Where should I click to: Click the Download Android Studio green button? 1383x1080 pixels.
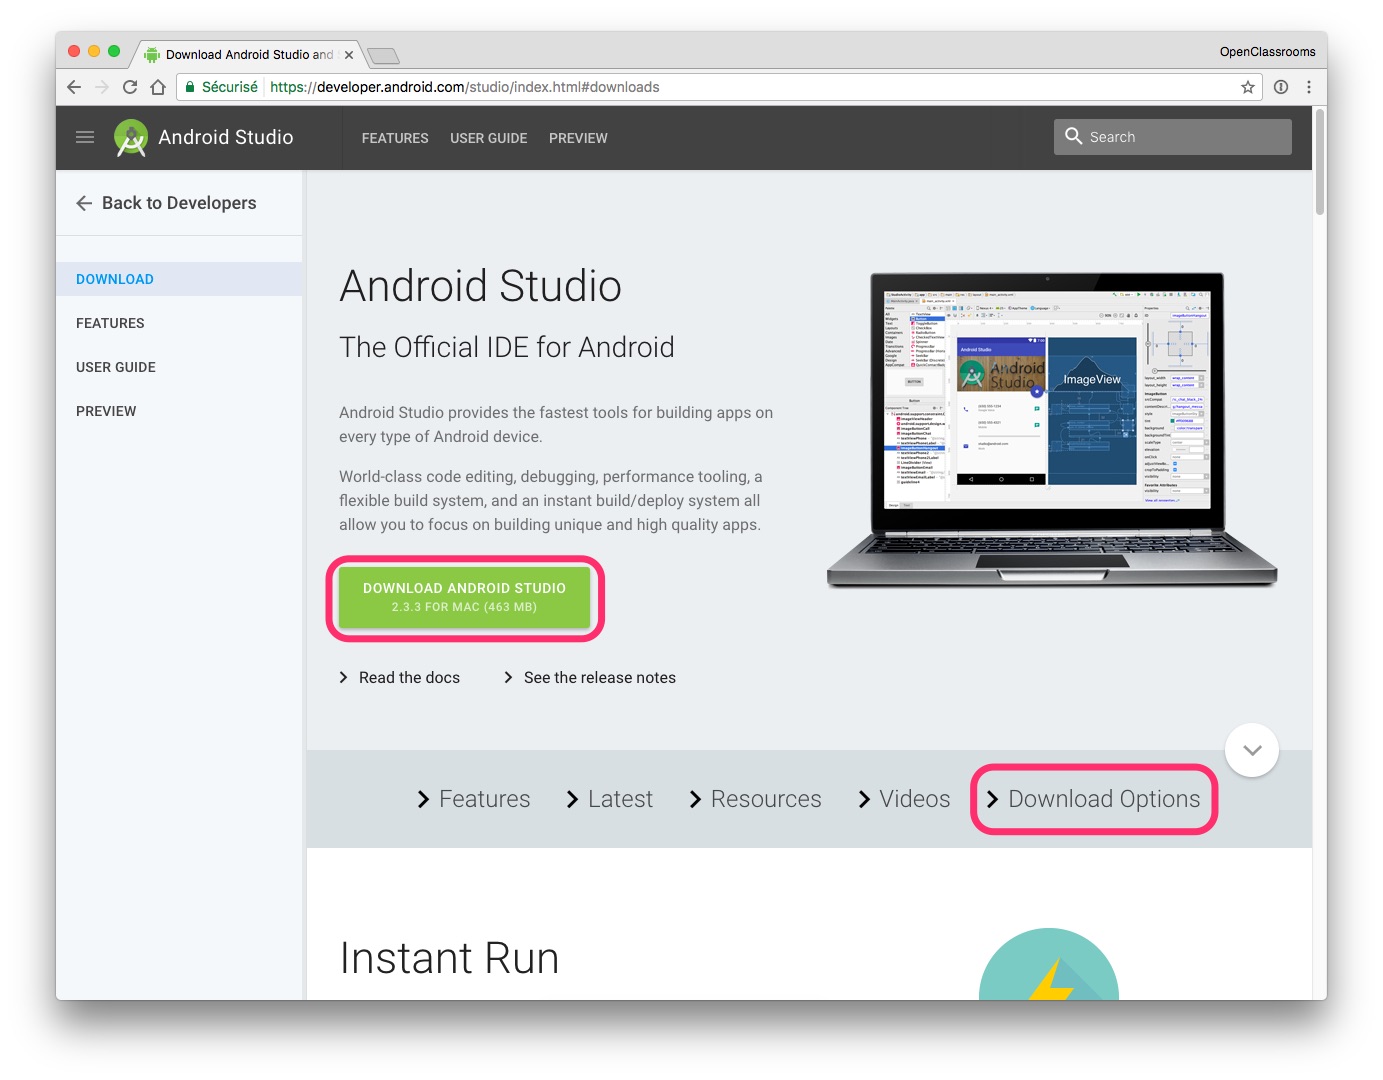[465, 598]
